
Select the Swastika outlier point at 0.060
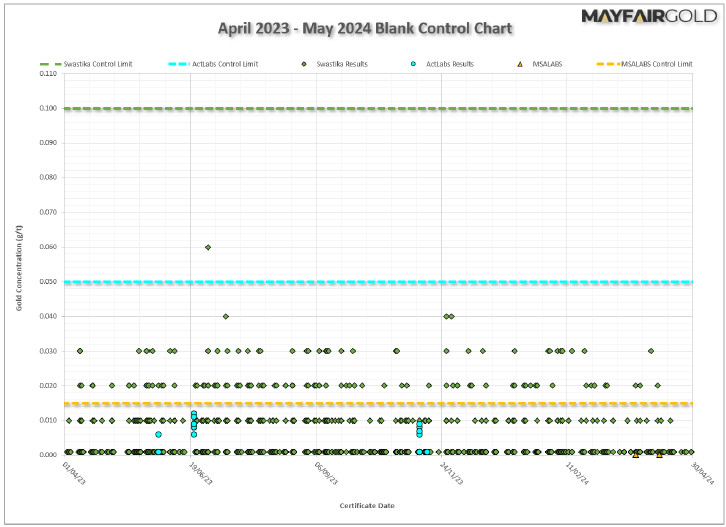208,247
